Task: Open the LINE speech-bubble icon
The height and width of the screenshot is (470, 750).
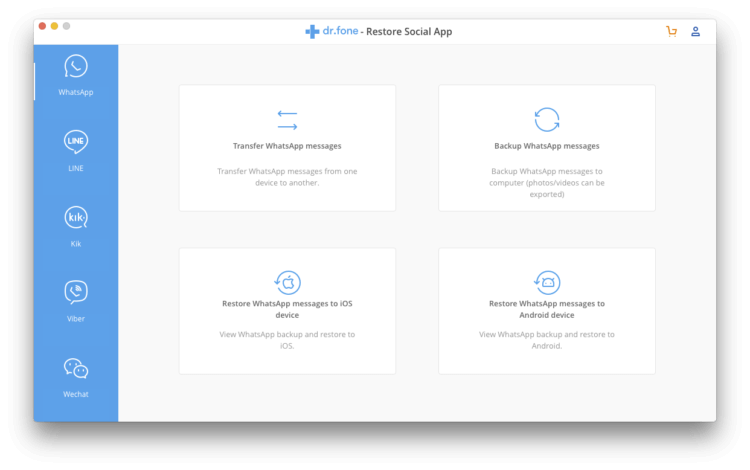Action: coord(76,142)
